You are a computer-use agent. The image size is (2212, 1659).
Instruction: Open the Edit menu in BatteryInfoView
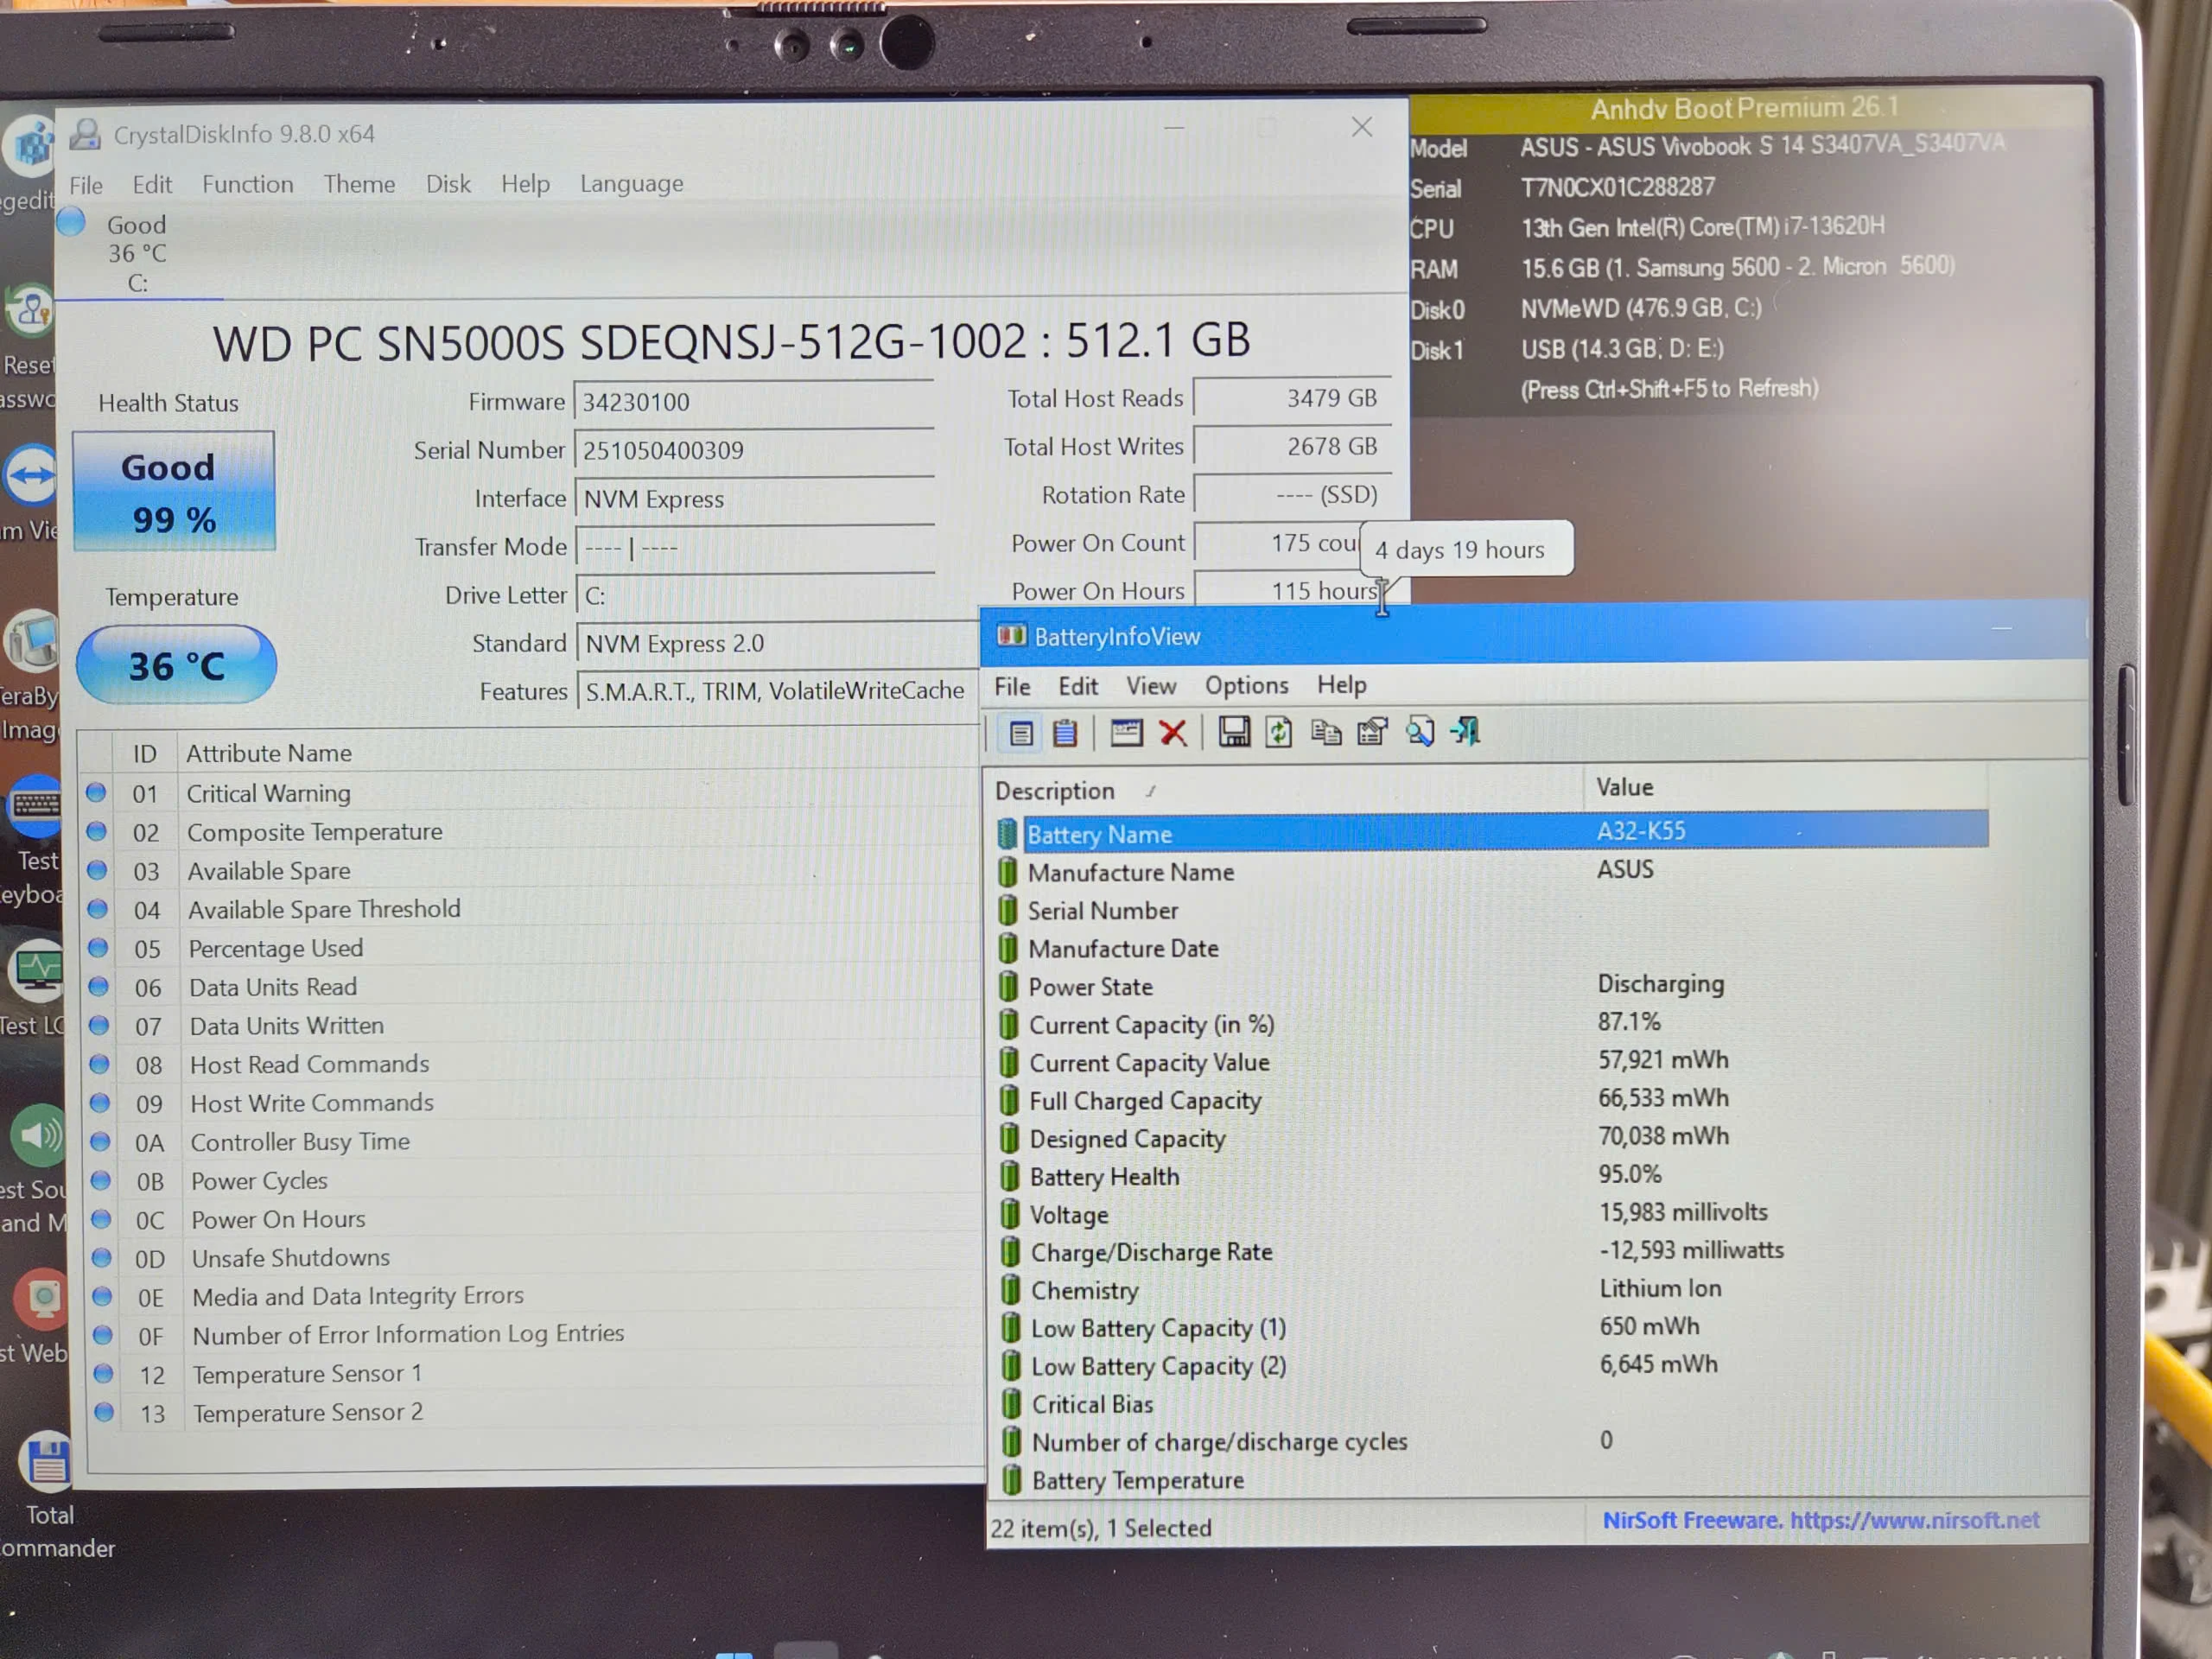coord(1078,686)
